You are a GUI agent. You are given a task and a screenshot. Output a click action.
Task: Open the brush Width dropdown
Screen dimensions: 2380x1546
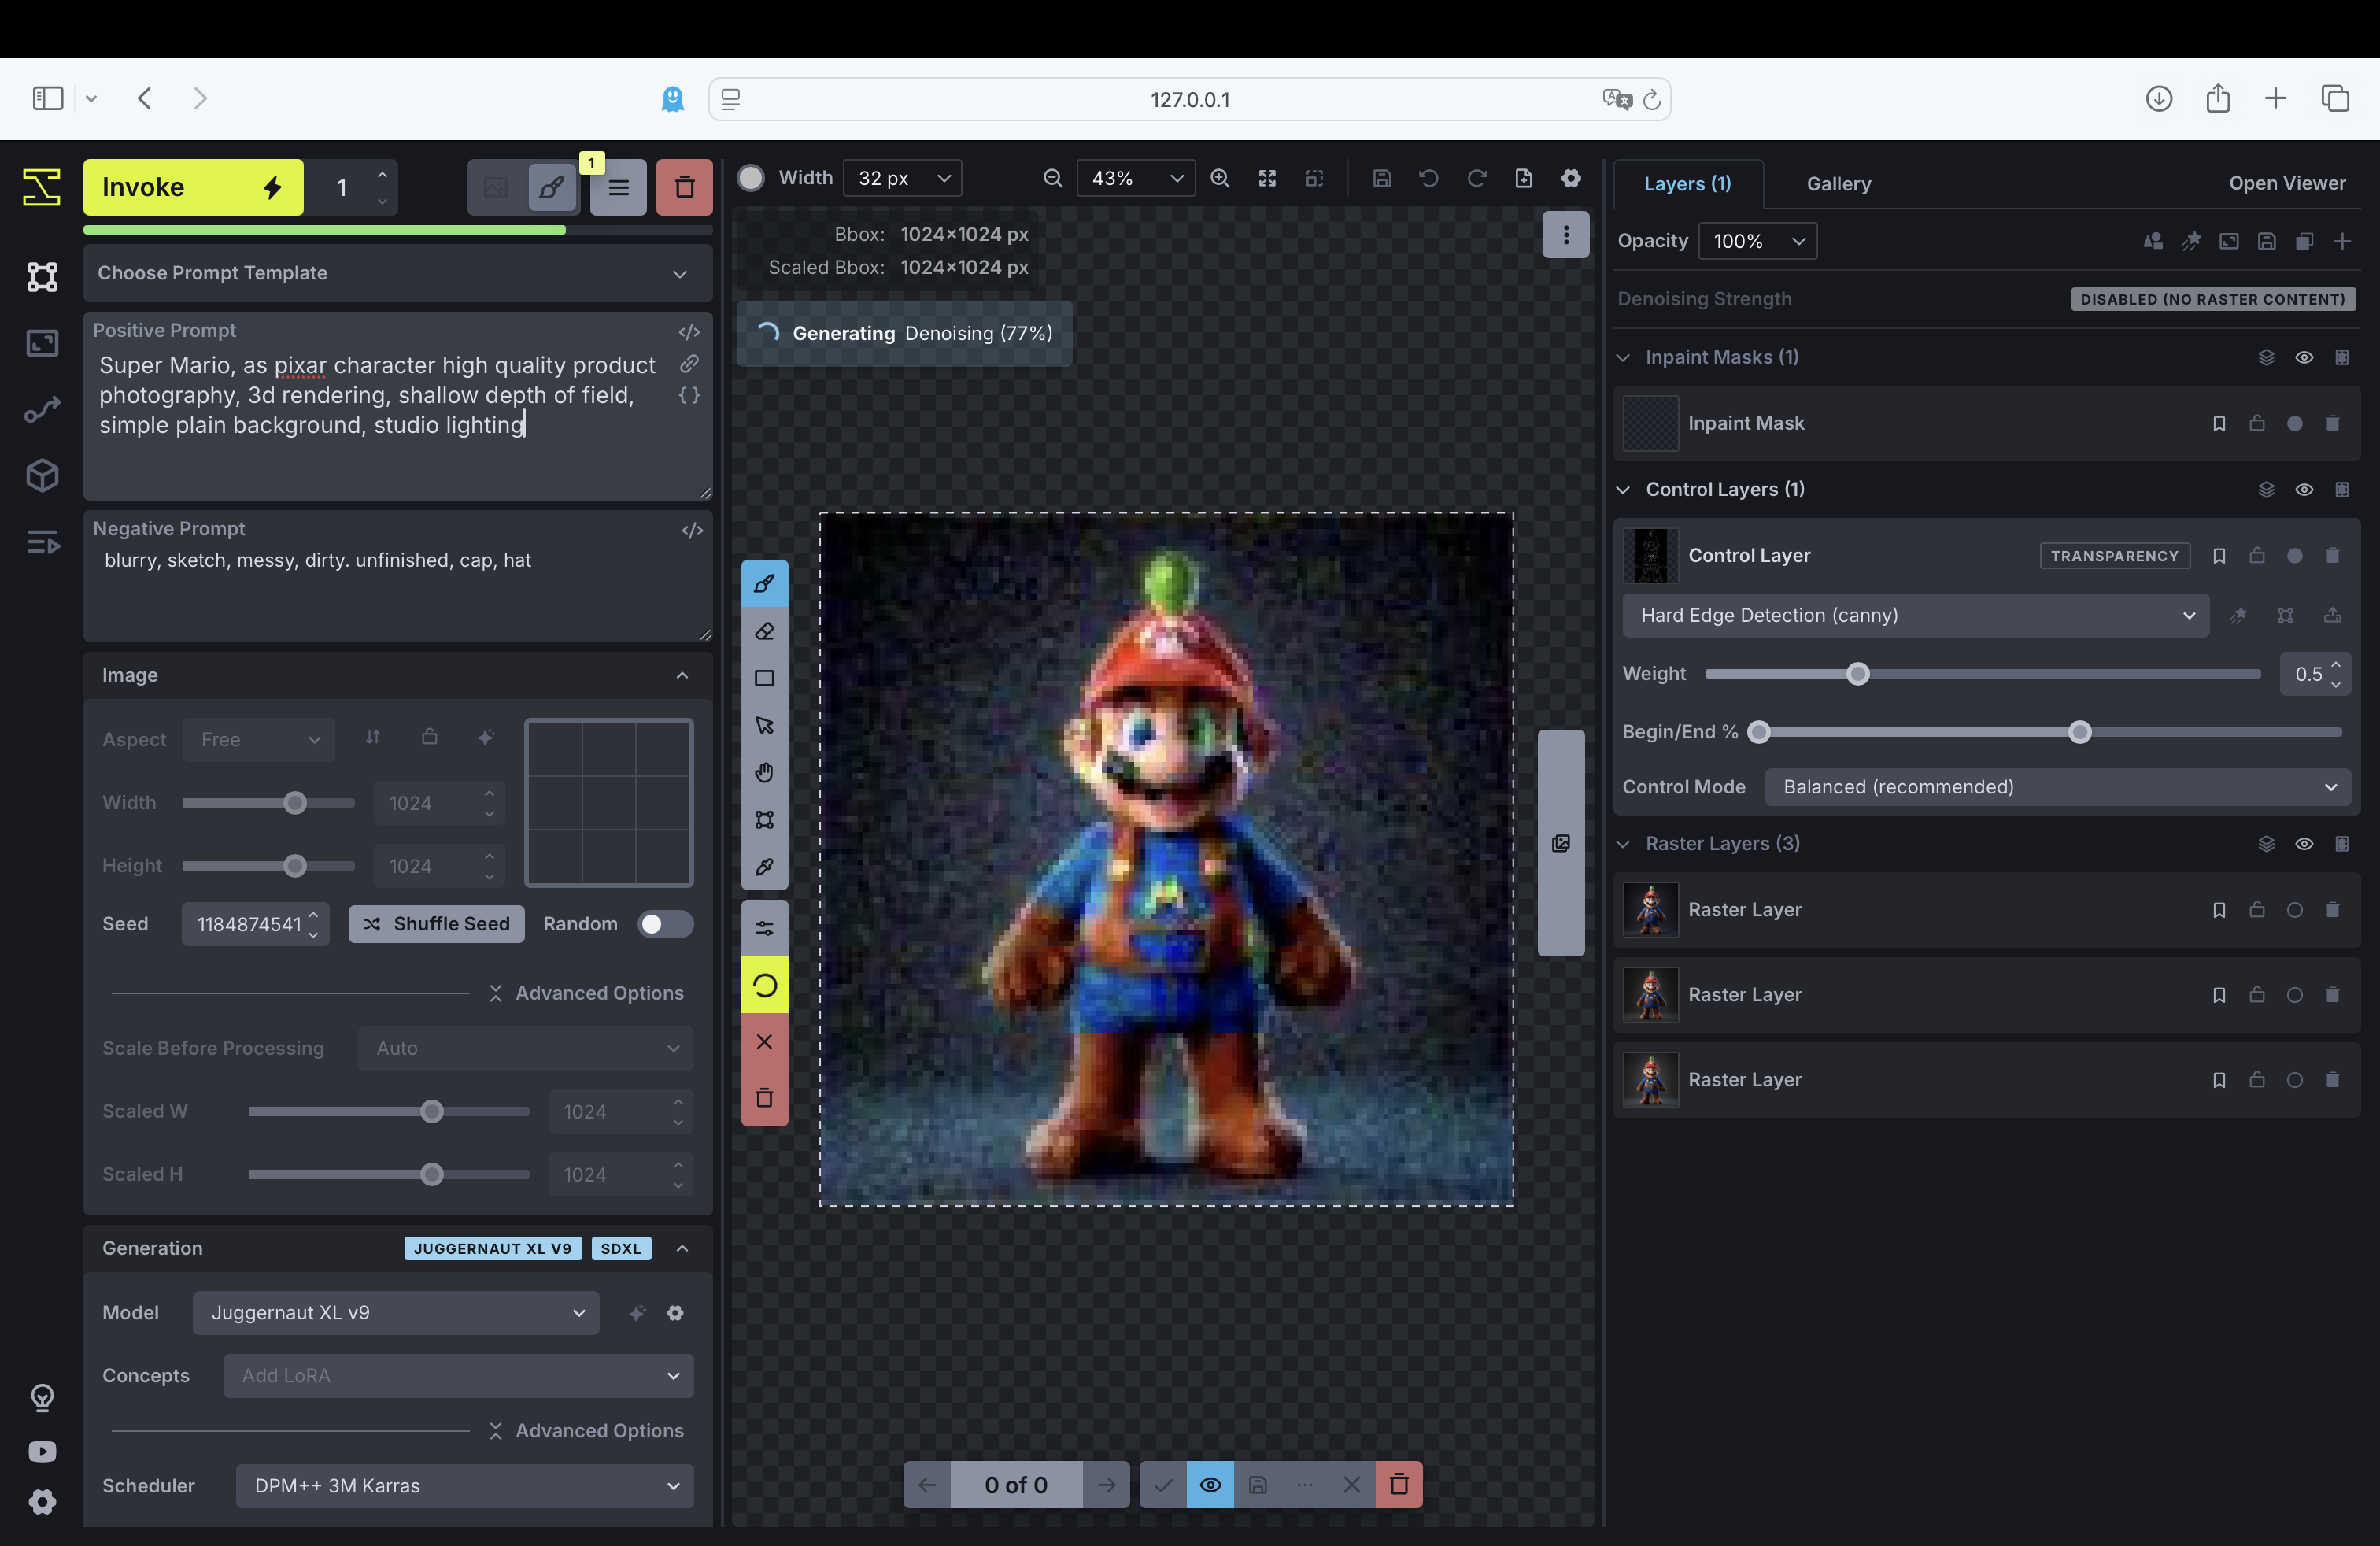(902, 178)
